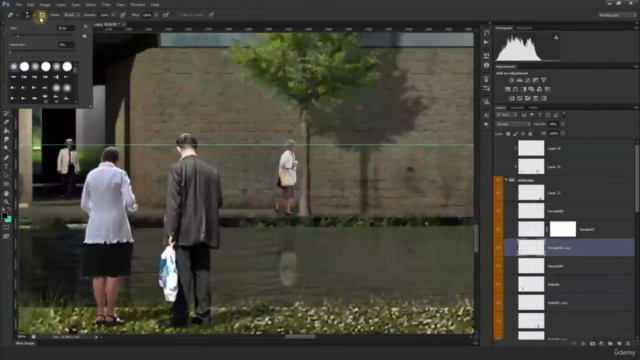The width and height of the screenshot is (640, 360).
Task: Pick the second hard round brush preset
Action: (x=46, y=66)
